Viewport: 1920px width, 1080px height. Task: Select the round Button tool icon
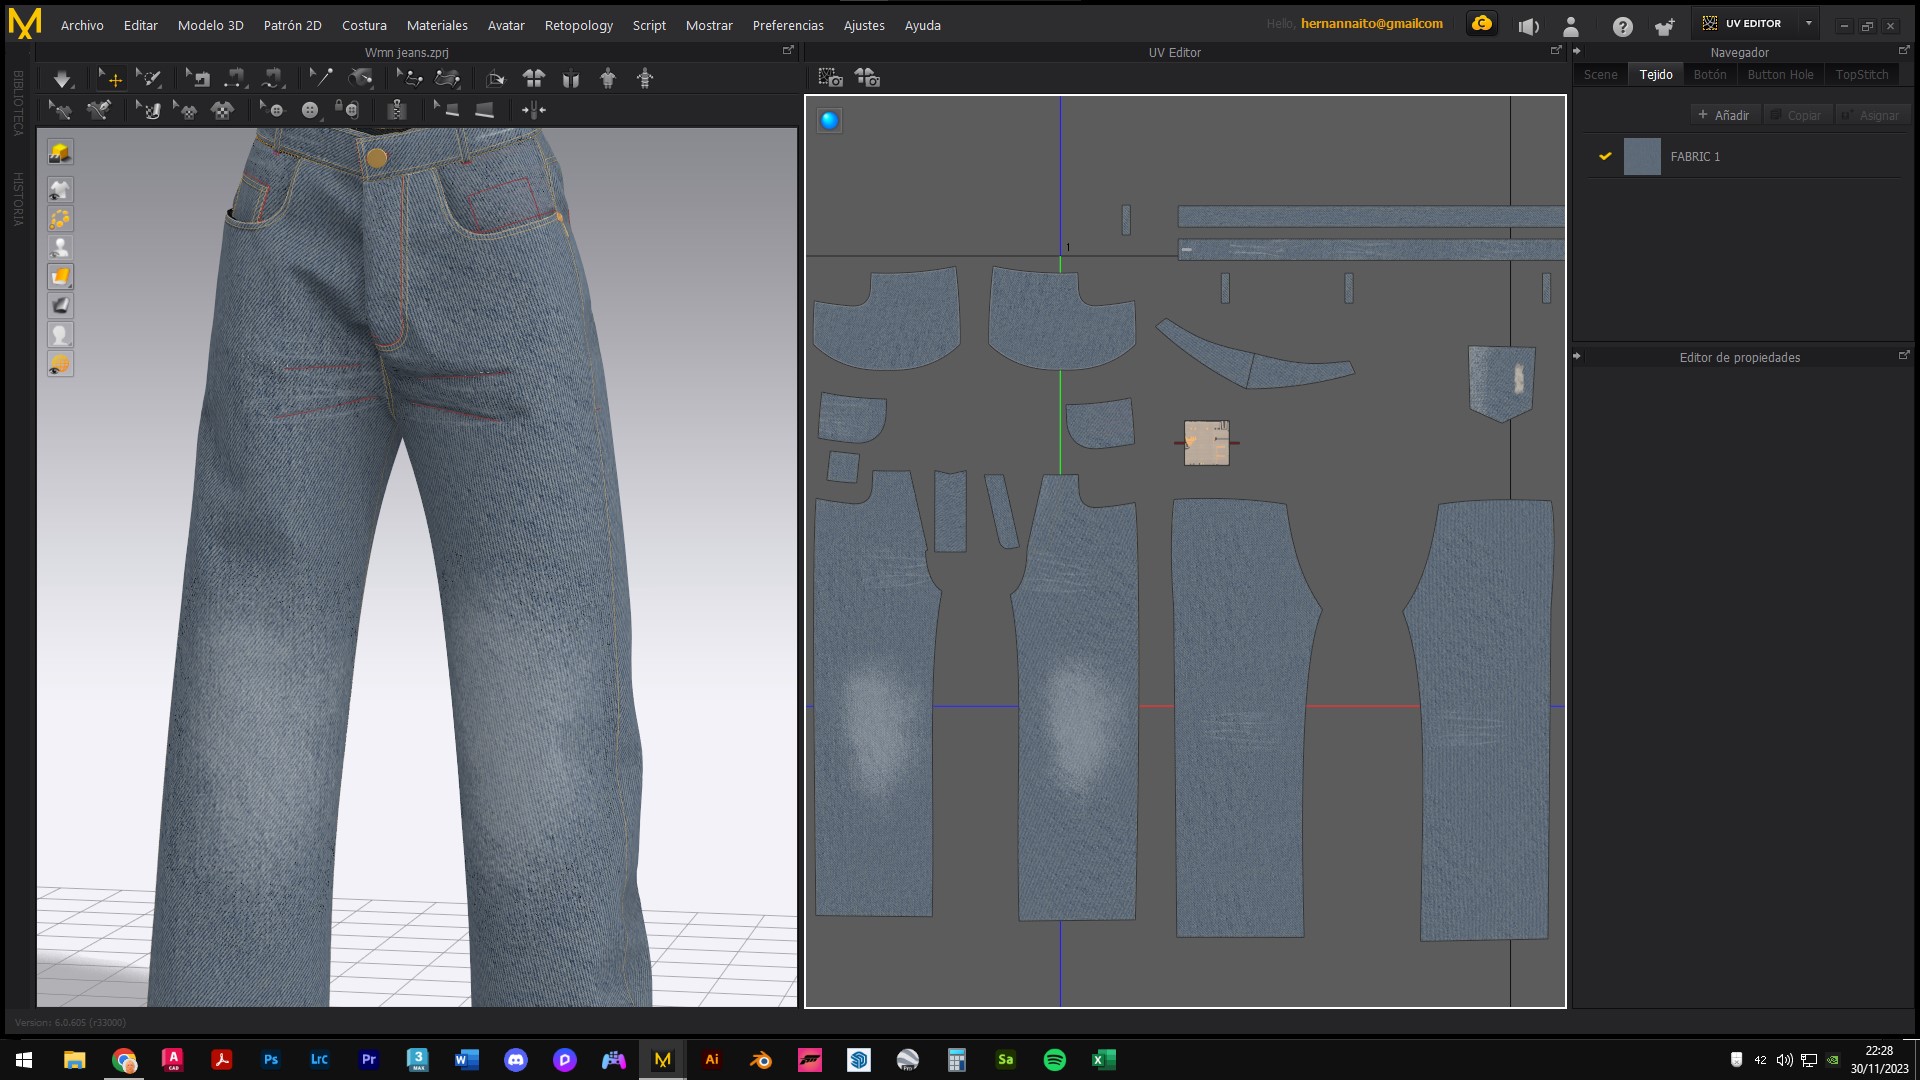310,110
